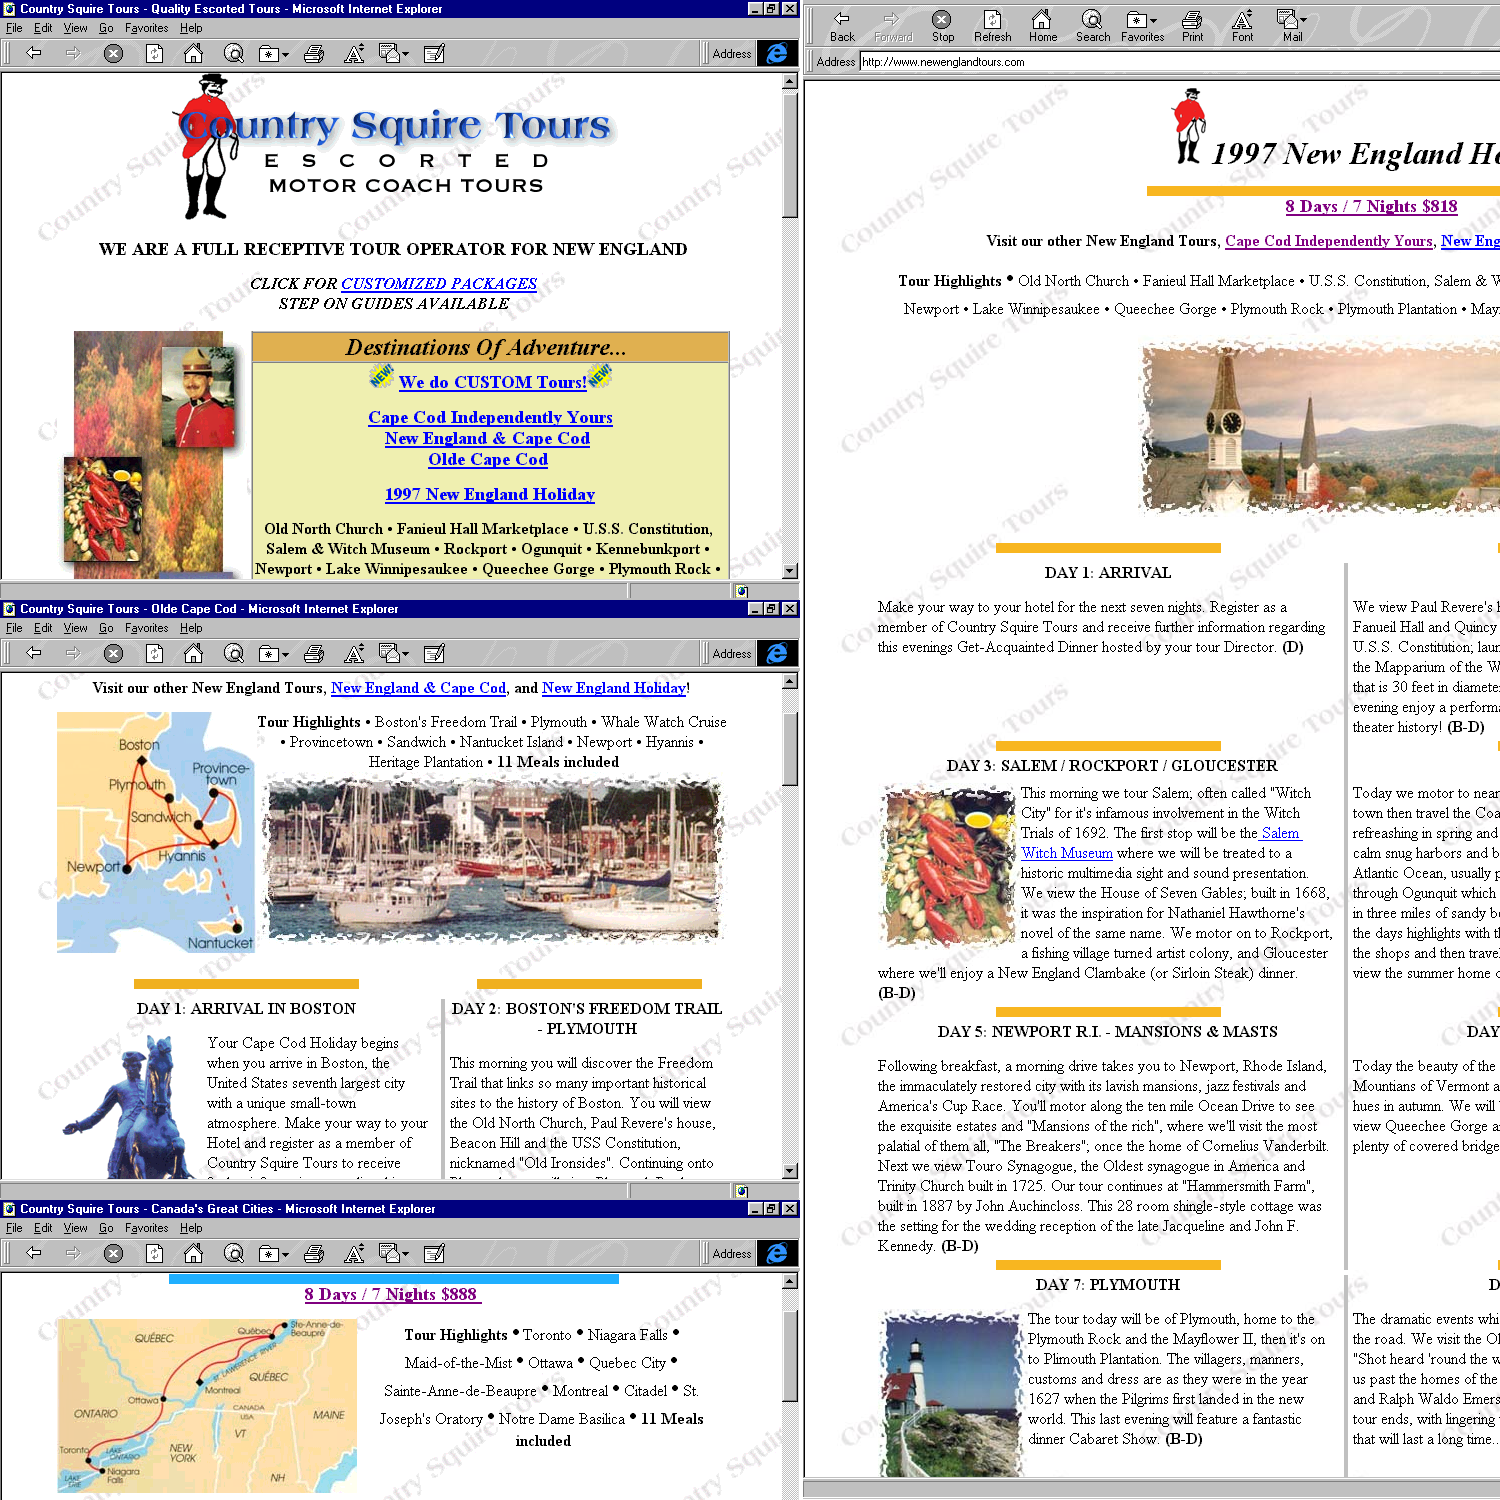Click Internet Explorer logo in Quality Escorted Tours window
The height and width of the screenshot is (1500, 1500).
pos(777,53)
